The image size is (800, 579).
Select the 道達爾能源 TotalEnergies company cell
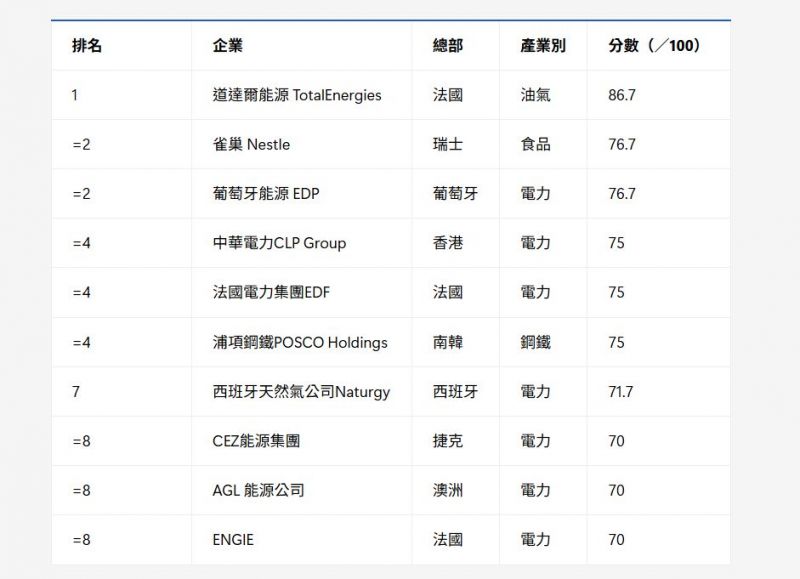[x=297, y=95]
